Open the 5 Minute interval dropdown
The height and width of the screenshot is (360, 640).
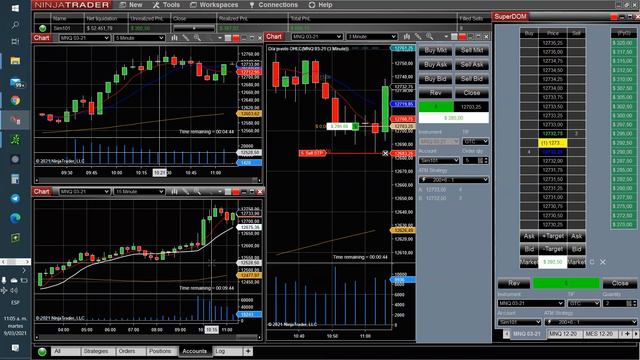coord(139,38)
